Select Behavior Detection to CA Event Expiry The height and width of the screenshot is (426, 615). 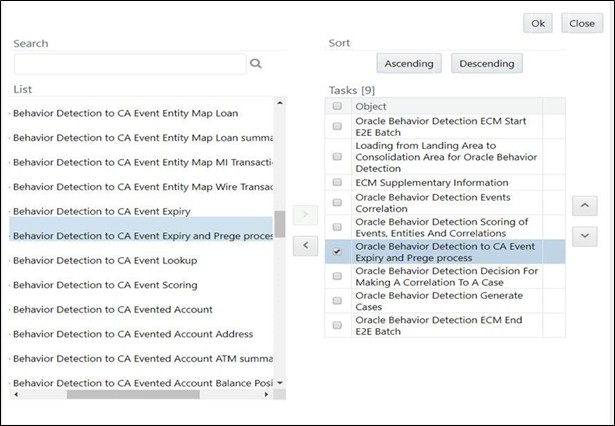[102, 211]
